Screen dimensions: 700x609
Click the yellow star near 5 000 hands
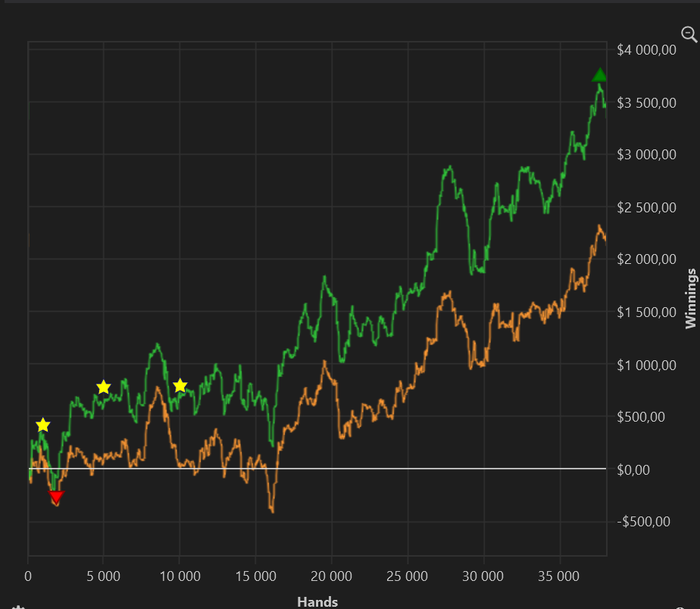click(103, 387)
